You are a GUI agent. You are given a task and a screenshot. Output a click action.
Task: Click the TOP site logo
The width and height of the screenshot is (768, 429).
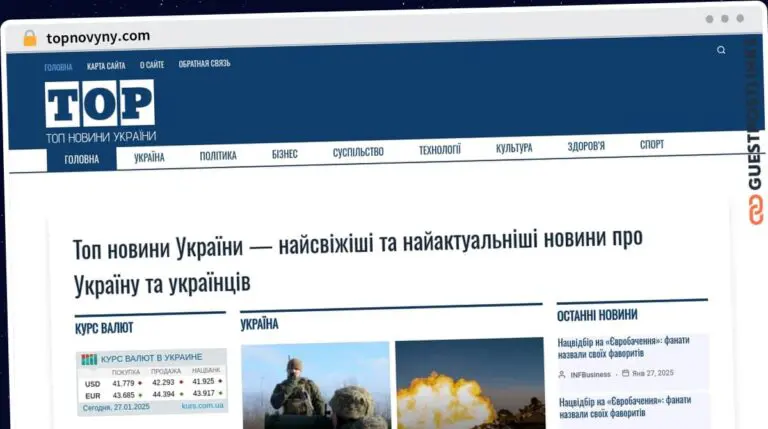tap(100, 104)
